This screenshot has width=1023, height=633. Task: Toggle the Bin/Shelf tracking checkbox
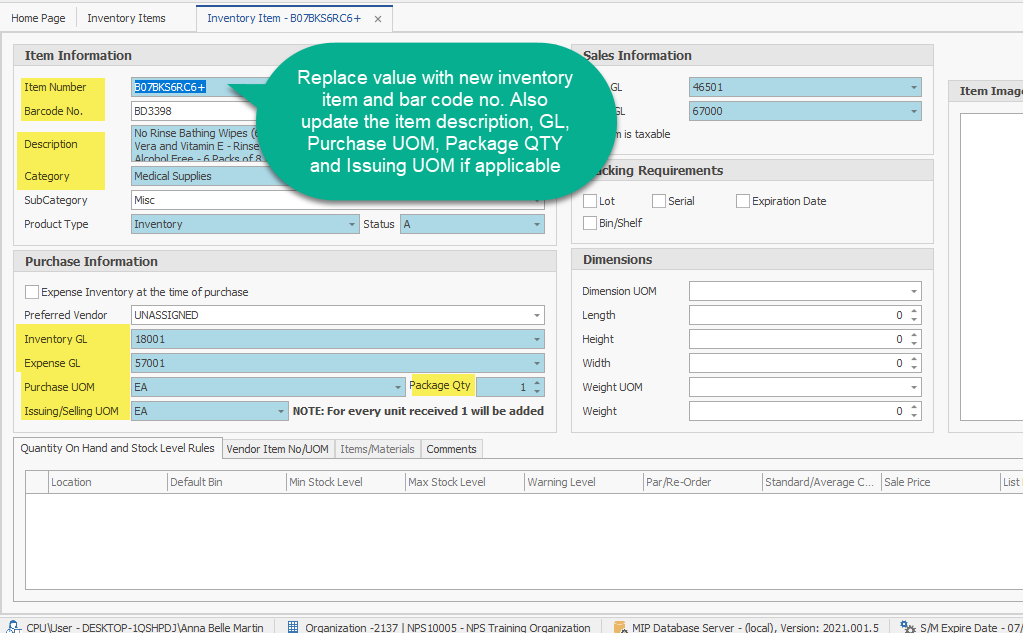pyautogui.click(x=590, y=223)
